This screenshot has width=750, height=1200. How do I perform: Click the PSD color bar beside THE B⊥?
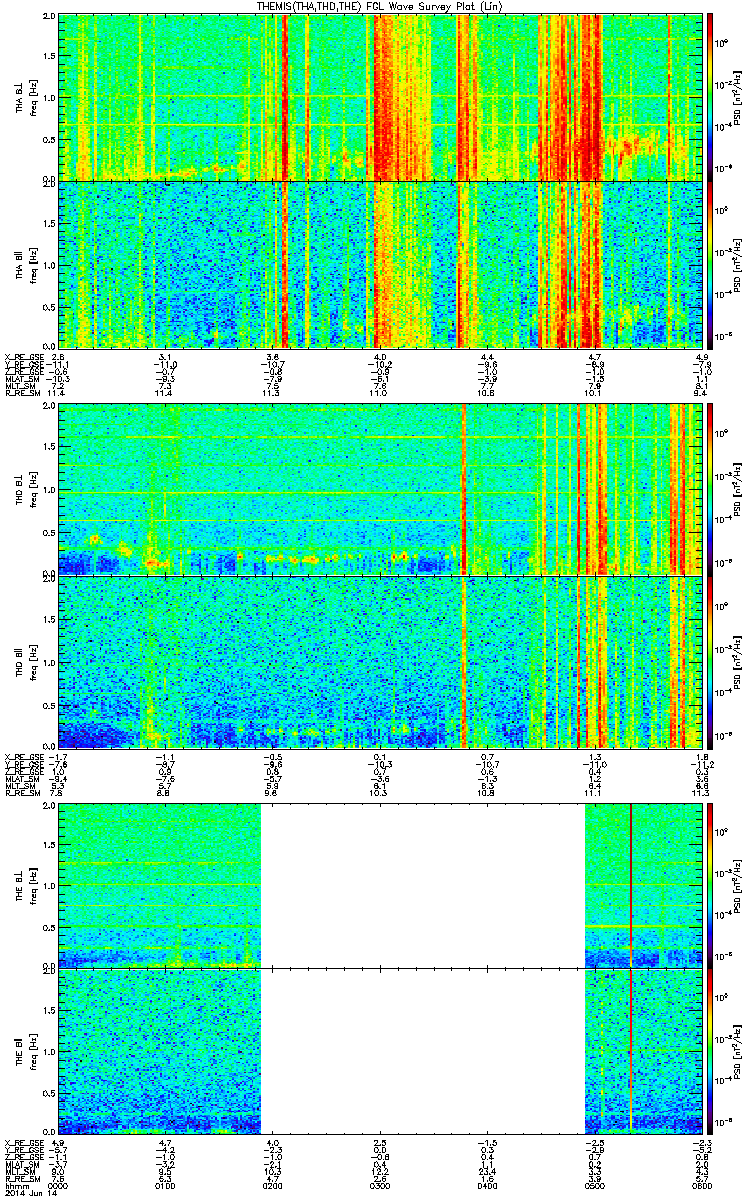click(711, 885)
